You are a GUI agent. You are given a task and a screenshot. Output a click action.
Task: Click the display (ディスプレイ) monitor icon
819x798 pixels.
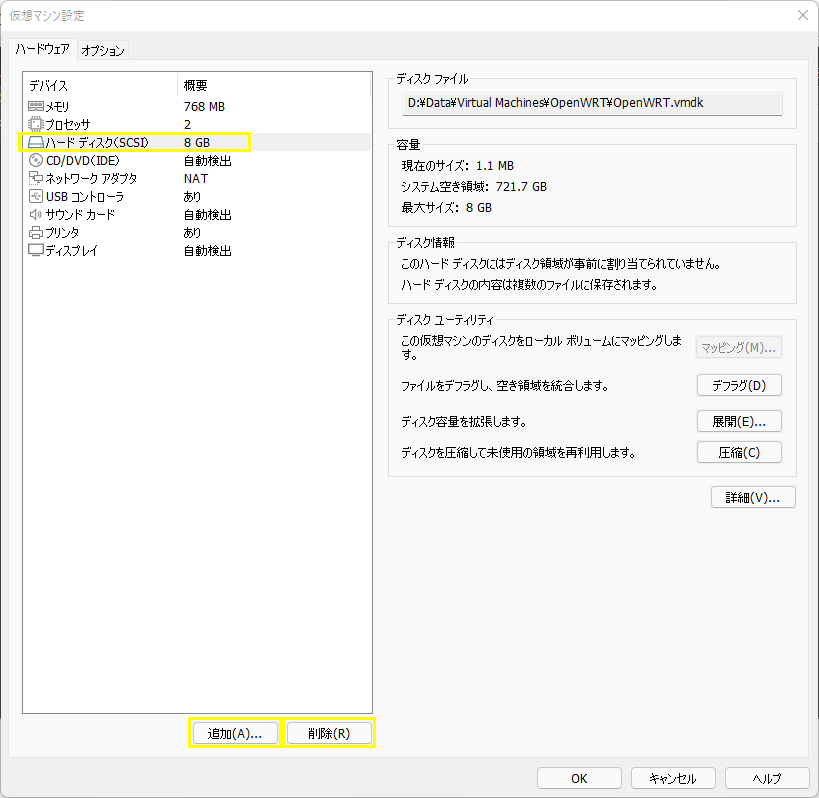click(36, 251)
